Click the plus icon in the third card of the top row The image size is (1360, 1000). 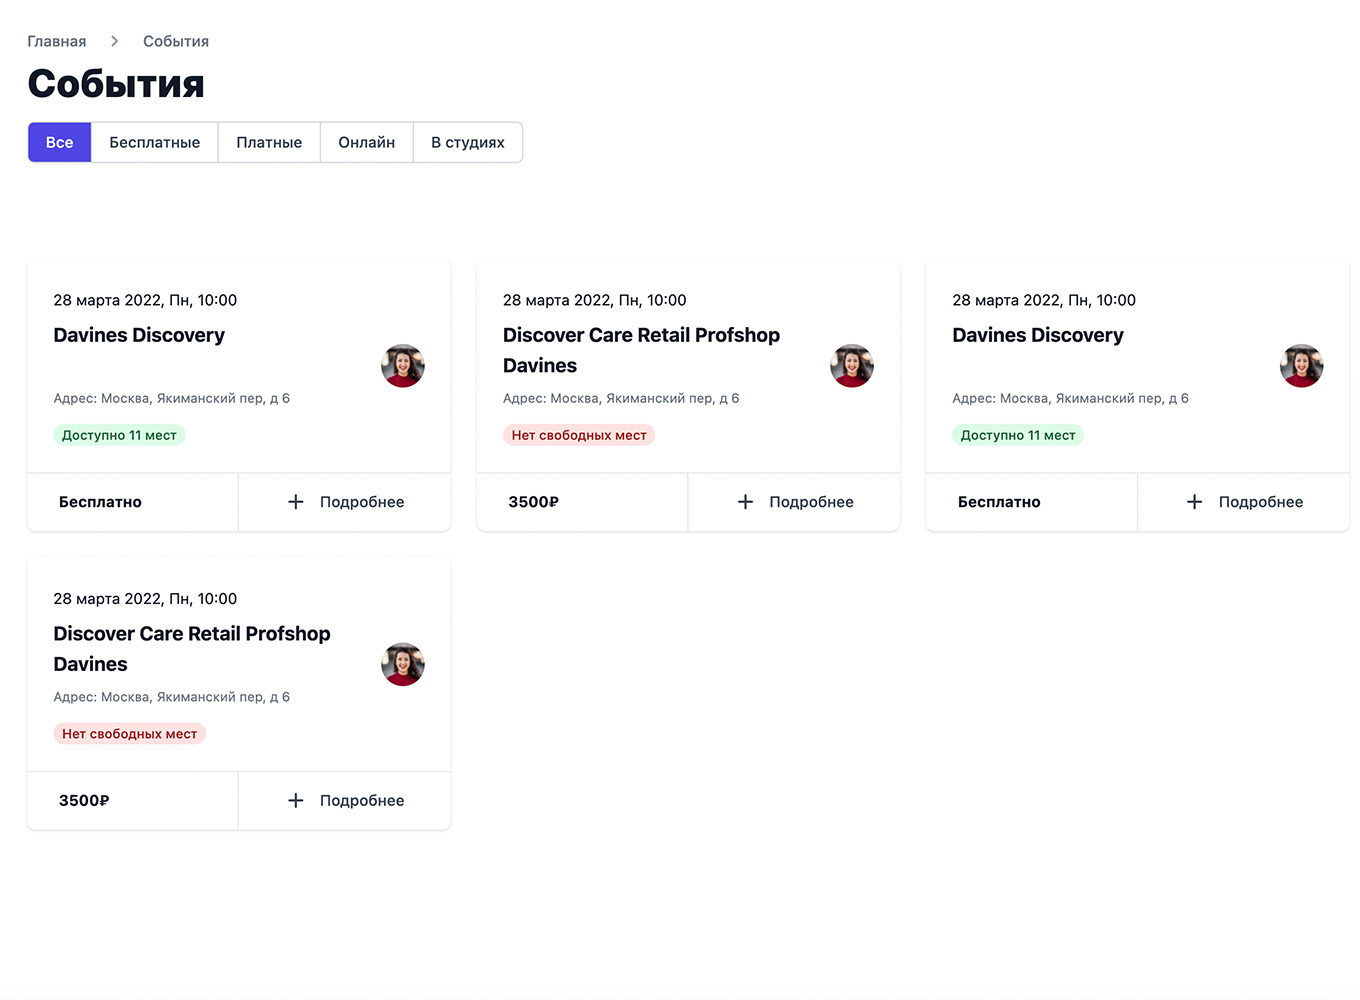(x=1194, y=502)
